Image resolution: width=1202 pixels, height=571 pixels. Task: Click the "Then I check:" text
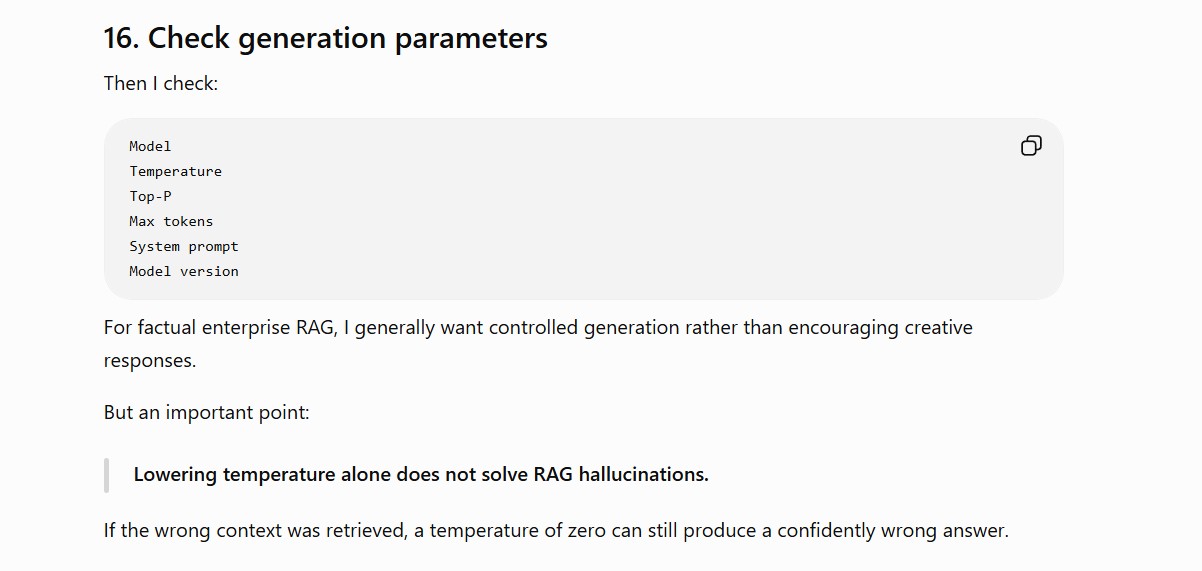pyautogui.click(x=161, y=84)
